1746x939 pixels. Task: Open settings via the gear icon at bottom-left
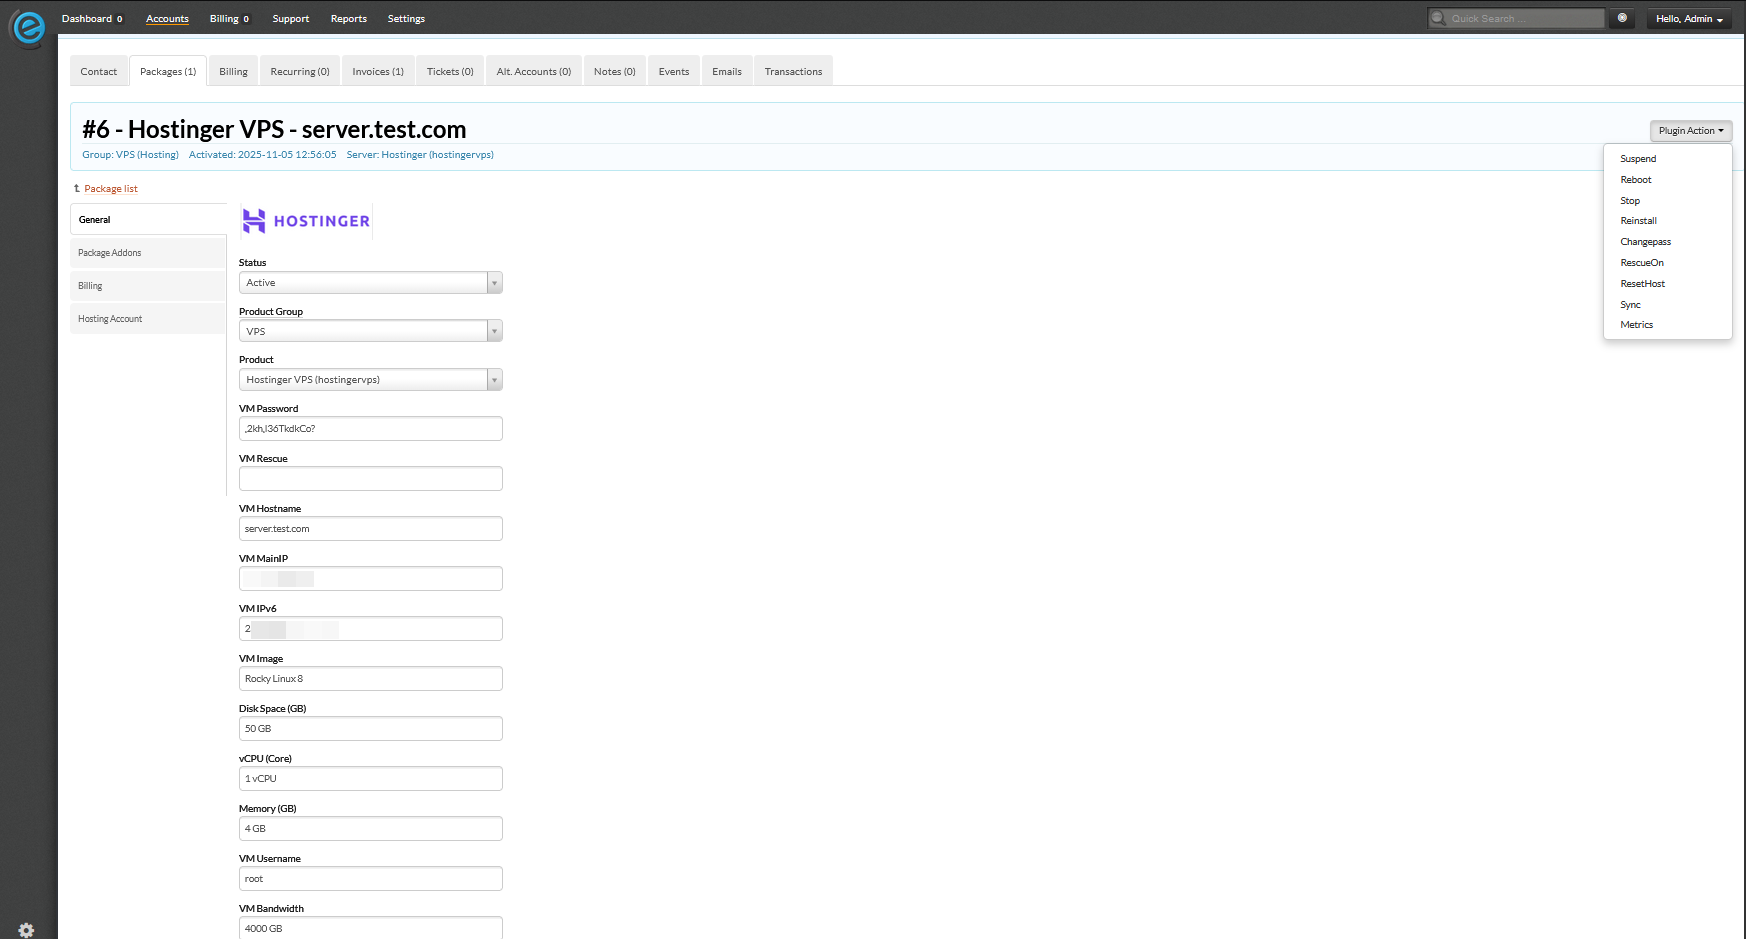click(x=24, y=930)
